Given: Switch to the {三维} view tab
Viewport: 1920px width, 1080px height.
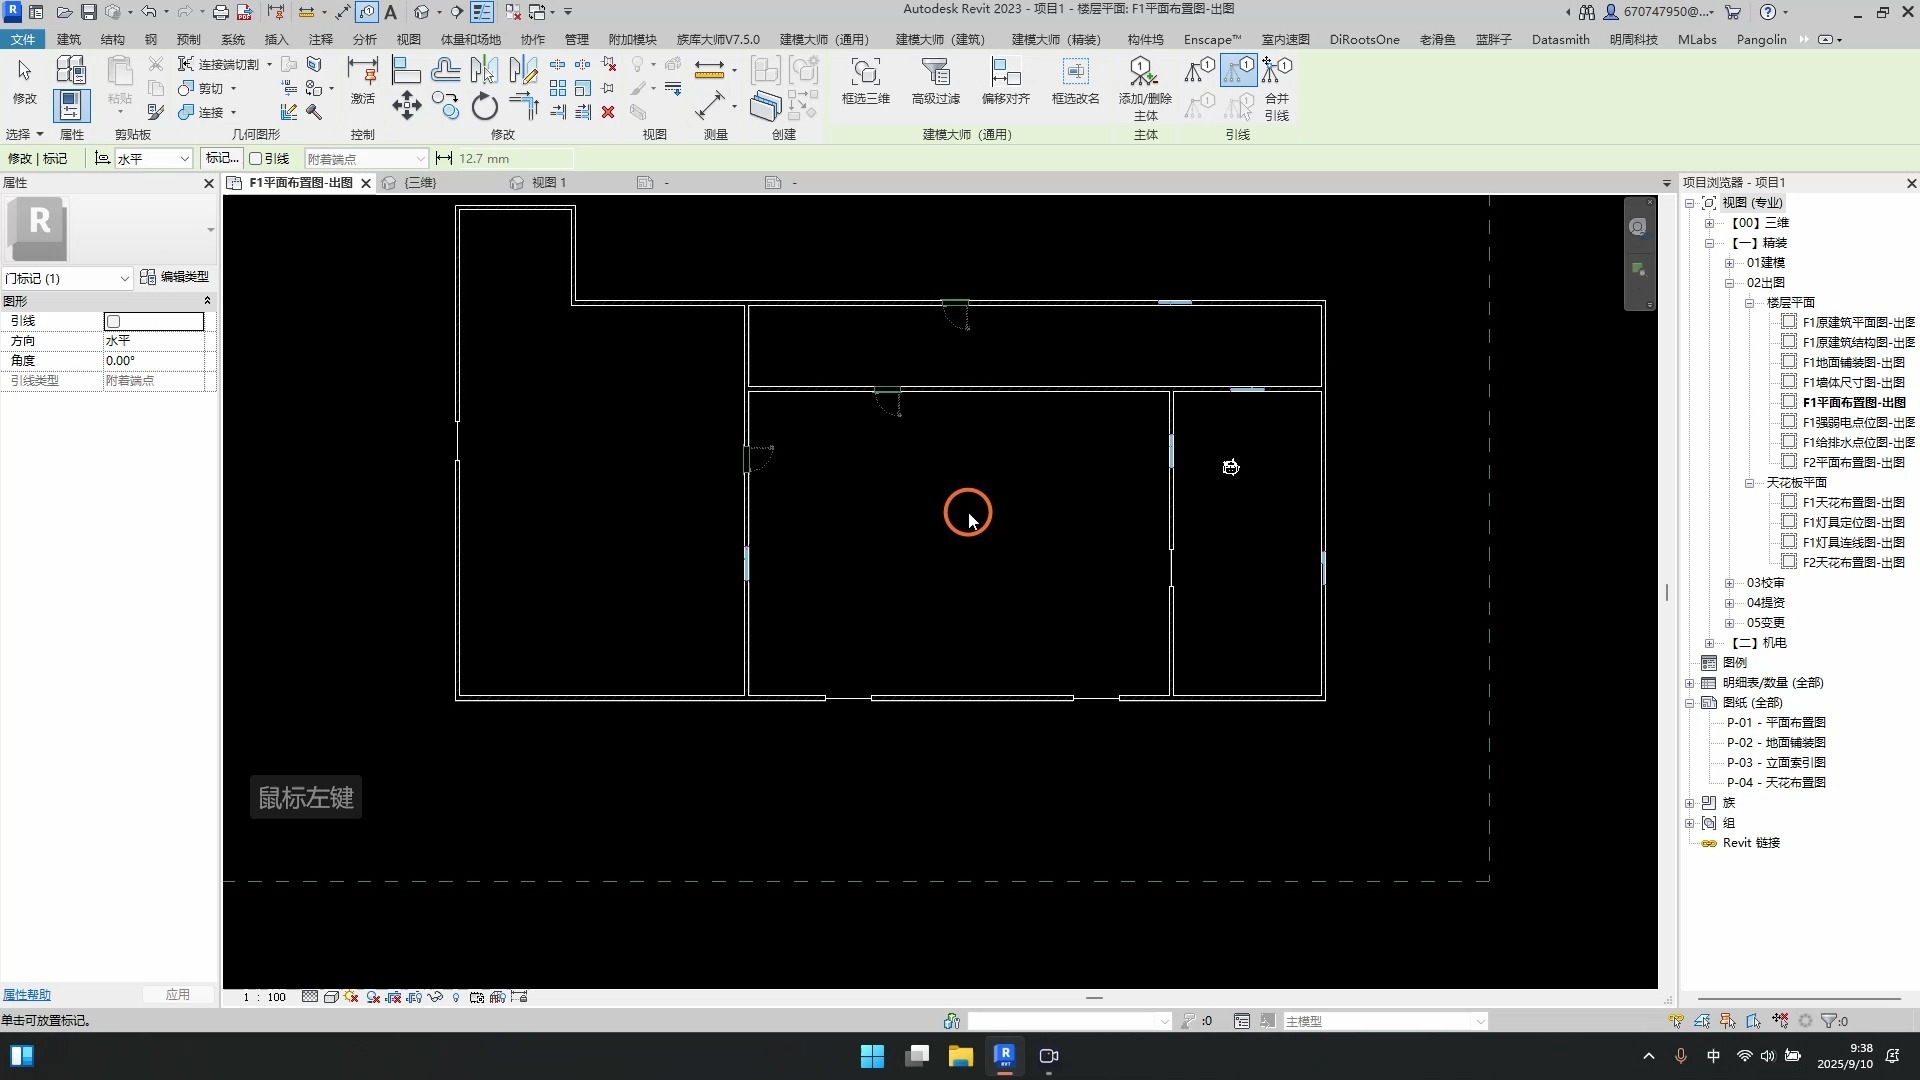Looking at the screenshot, I should [420, 182].
